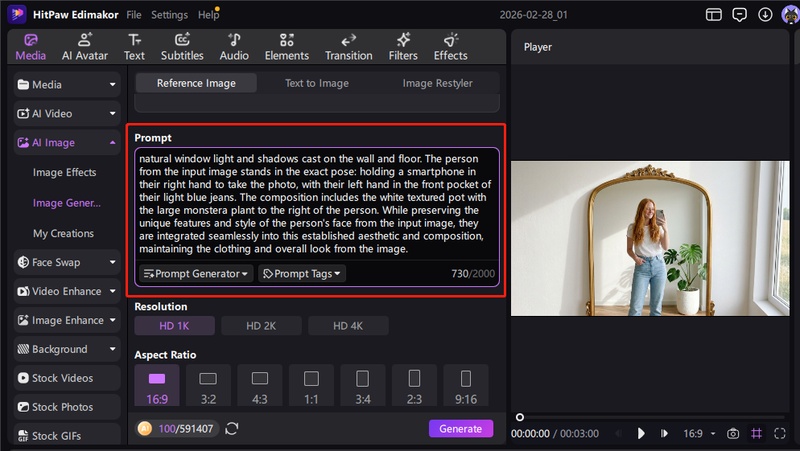Choose the 1:1 aspect ratio

pyautogui.click(x=311, y=386)
